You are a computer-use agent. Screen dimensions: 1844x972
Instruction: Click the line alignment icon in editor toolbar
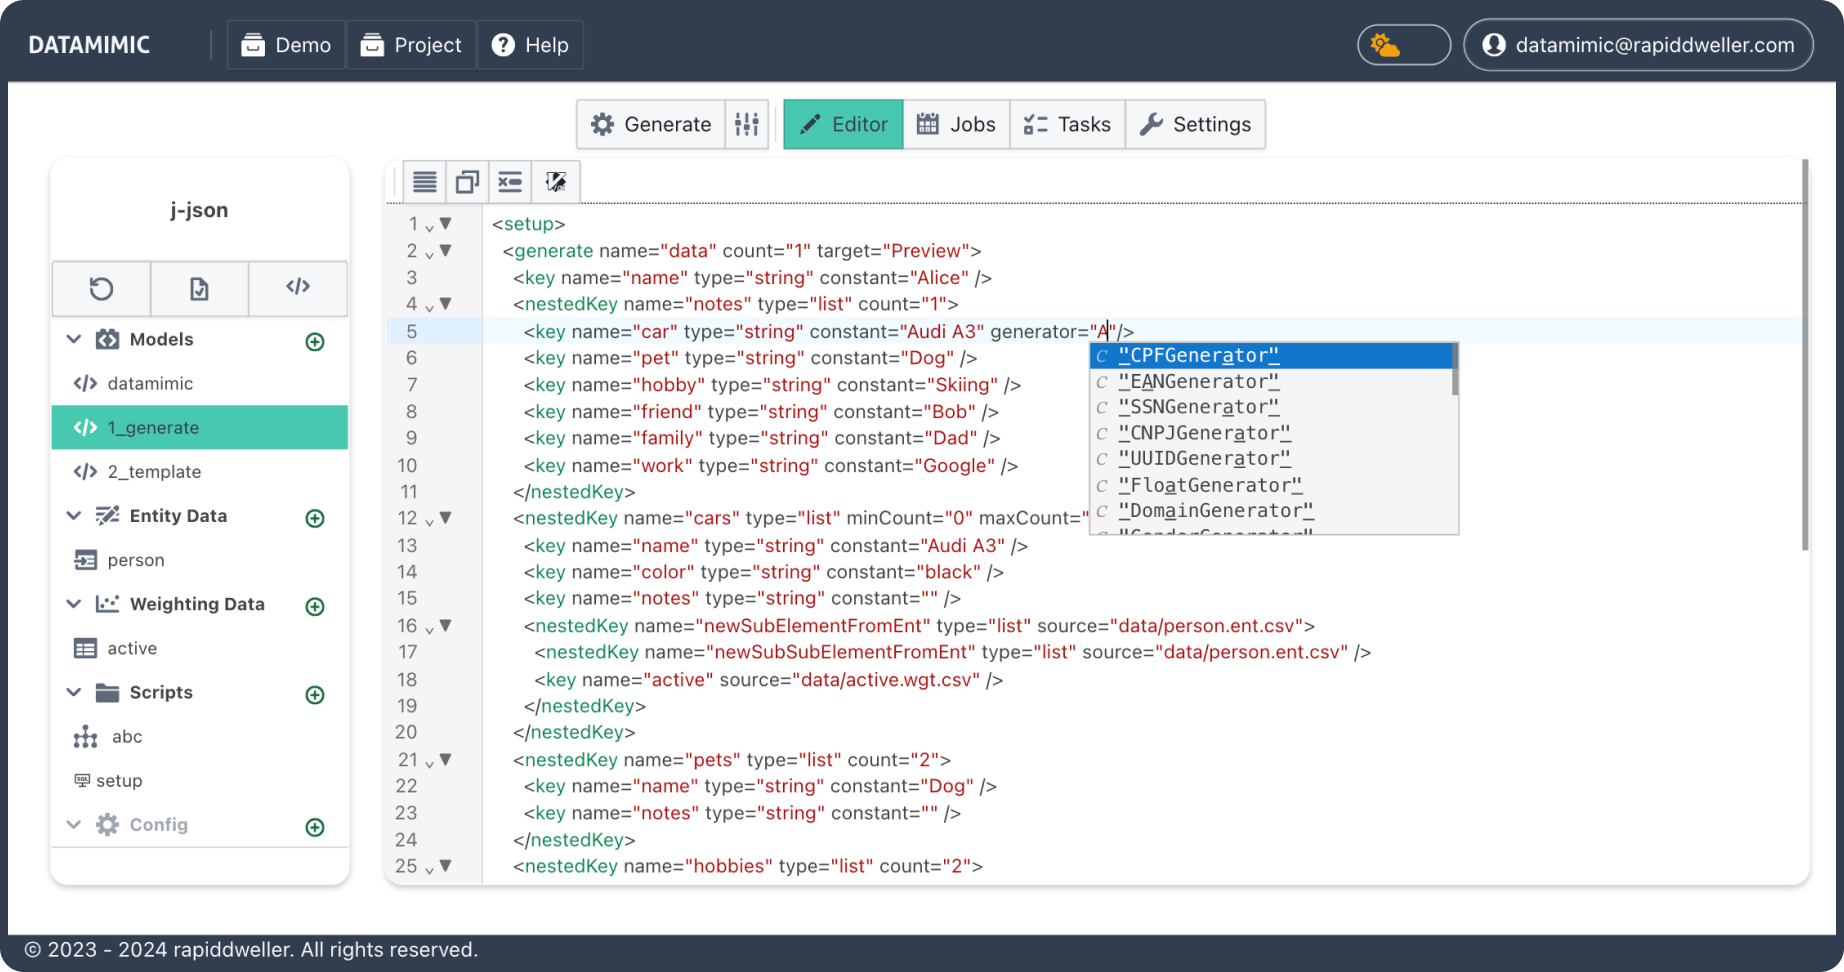424,181
